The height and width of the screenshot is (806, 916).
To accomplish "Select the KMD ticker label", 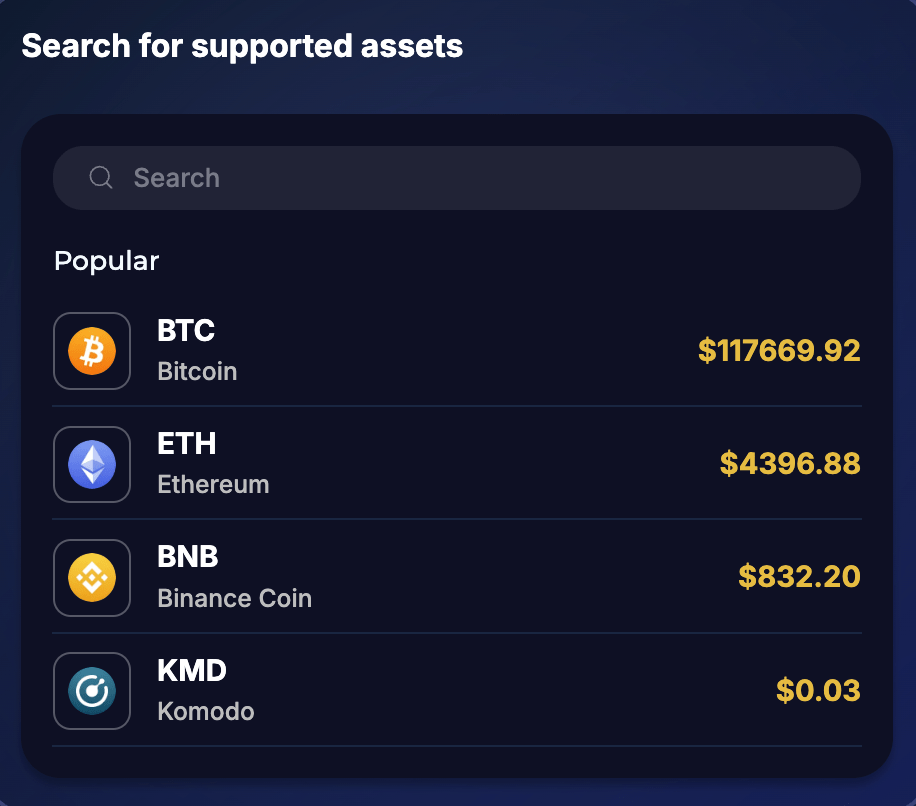I will click(192, 670).
